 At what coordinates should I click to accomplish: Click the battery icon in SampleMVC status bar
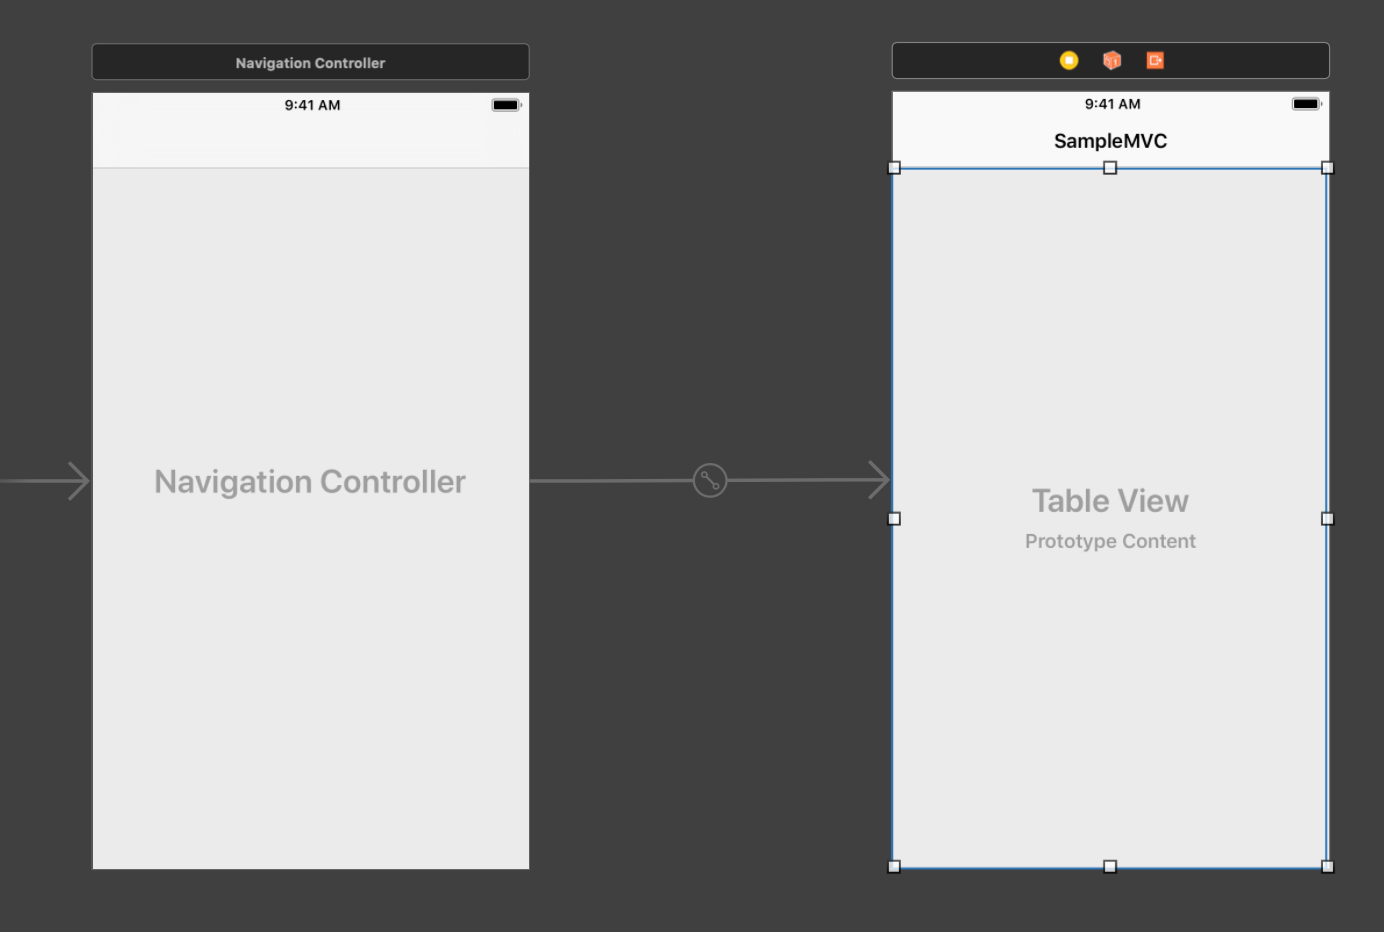click(1306, 102)
